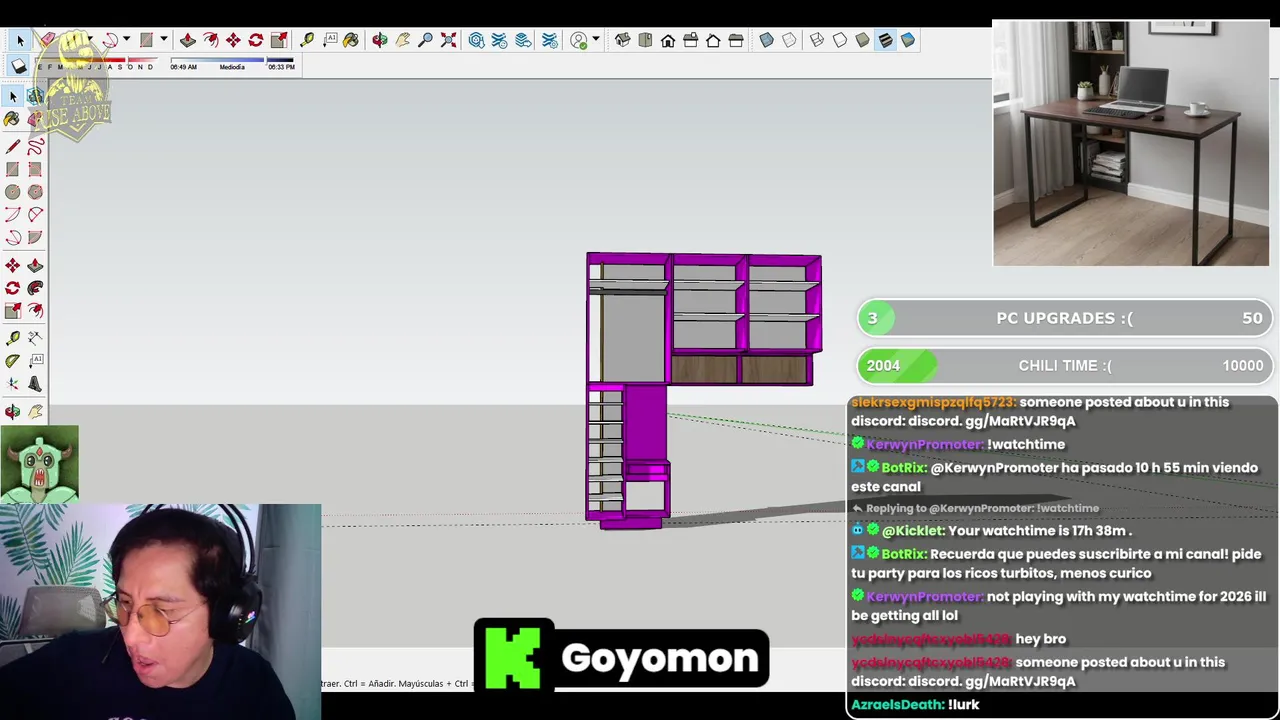Open the Extension Manager icon
The width and height of the screenshot is (1280, 720).
coord(550,40)
